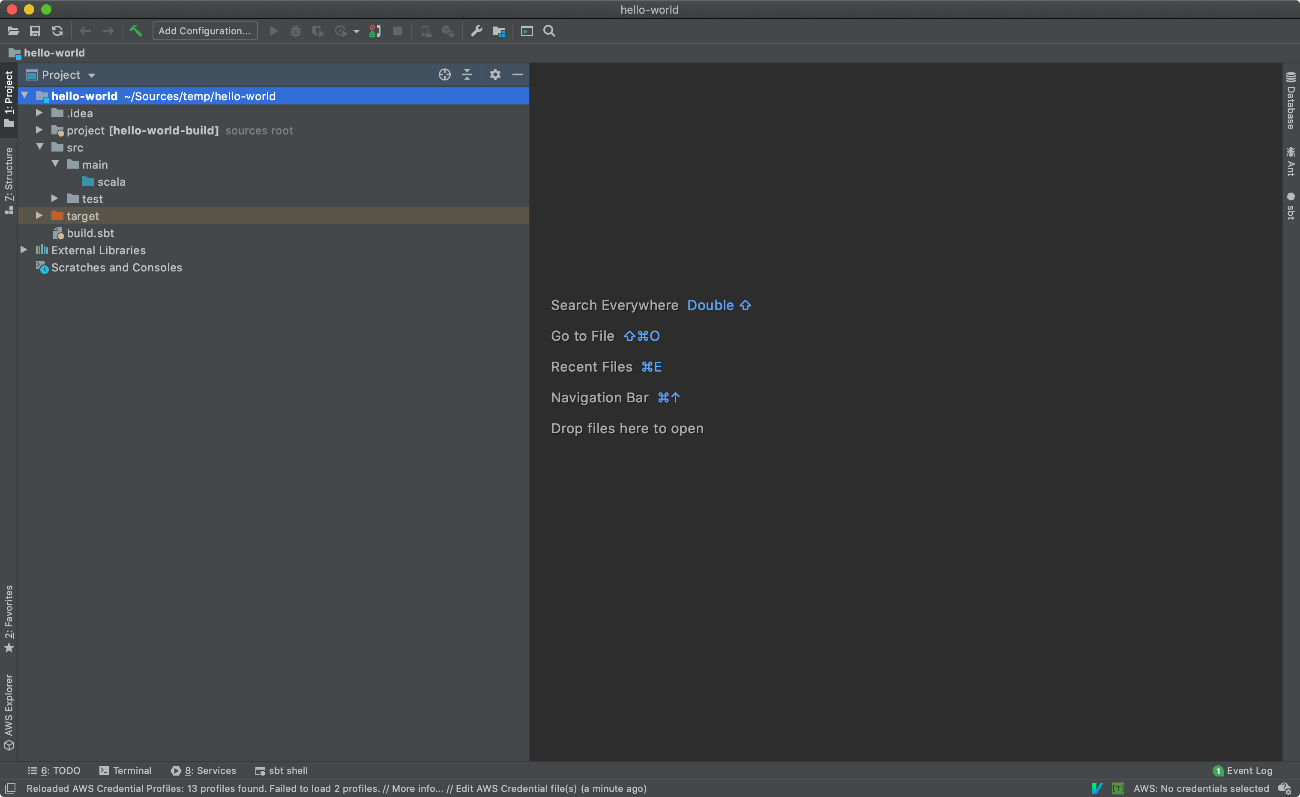Synchronize files with the refresh icon
The image size is (1300, 797).
[x=57, y=31]
